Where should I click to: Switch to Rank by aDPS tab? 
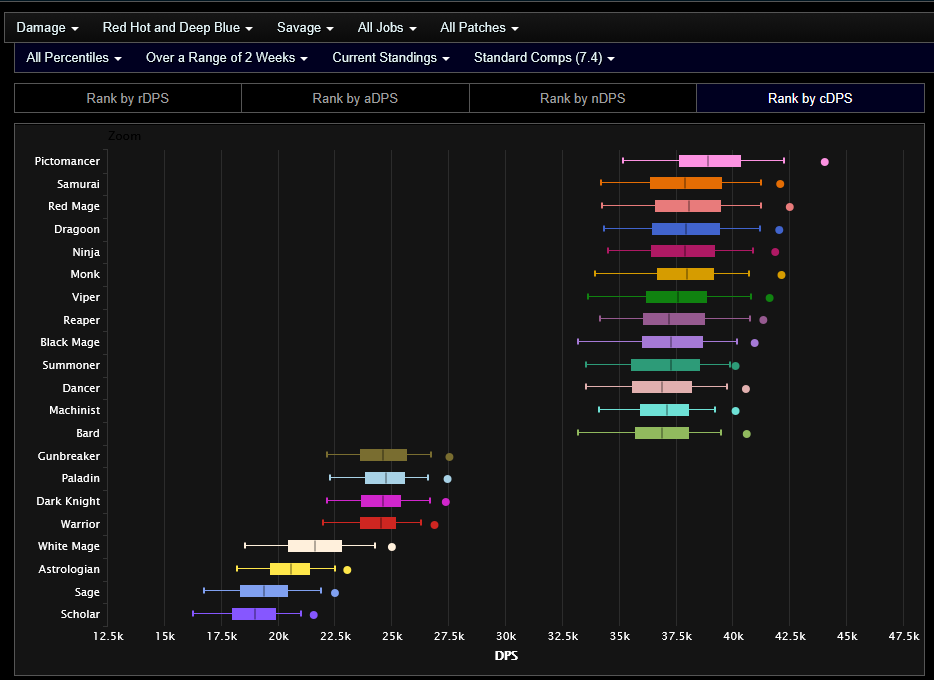[x=355, y=98]
